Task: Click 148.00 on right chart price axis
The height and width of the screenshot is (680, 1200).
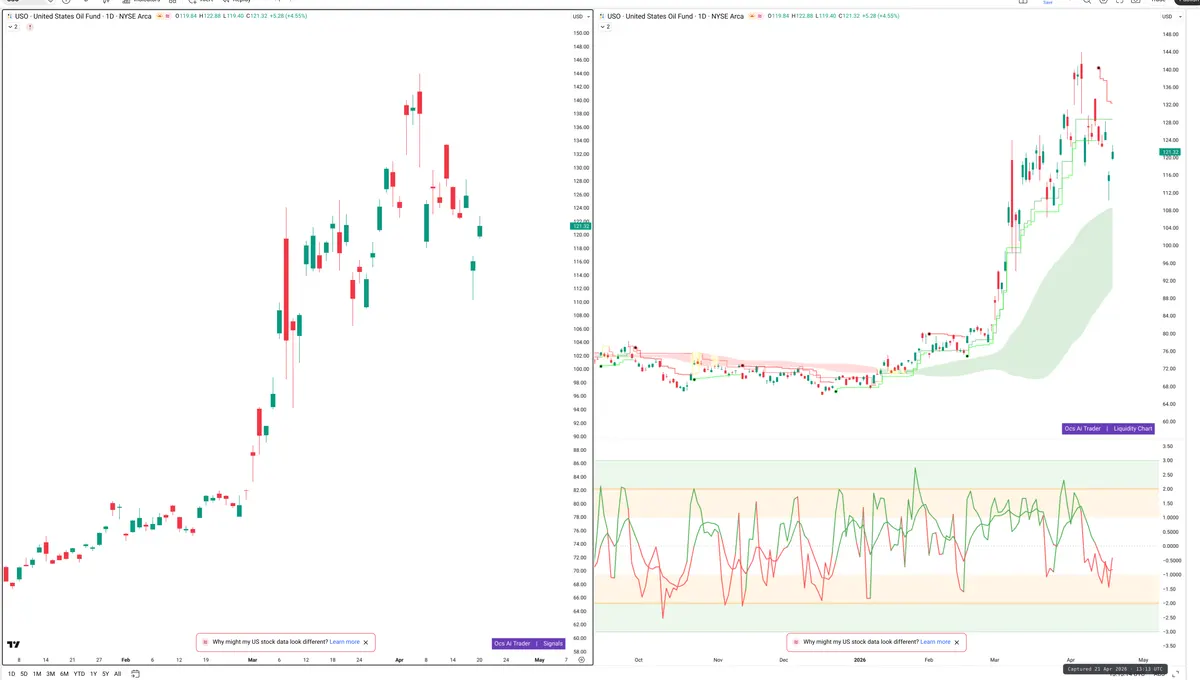Action: [1170, 34]
